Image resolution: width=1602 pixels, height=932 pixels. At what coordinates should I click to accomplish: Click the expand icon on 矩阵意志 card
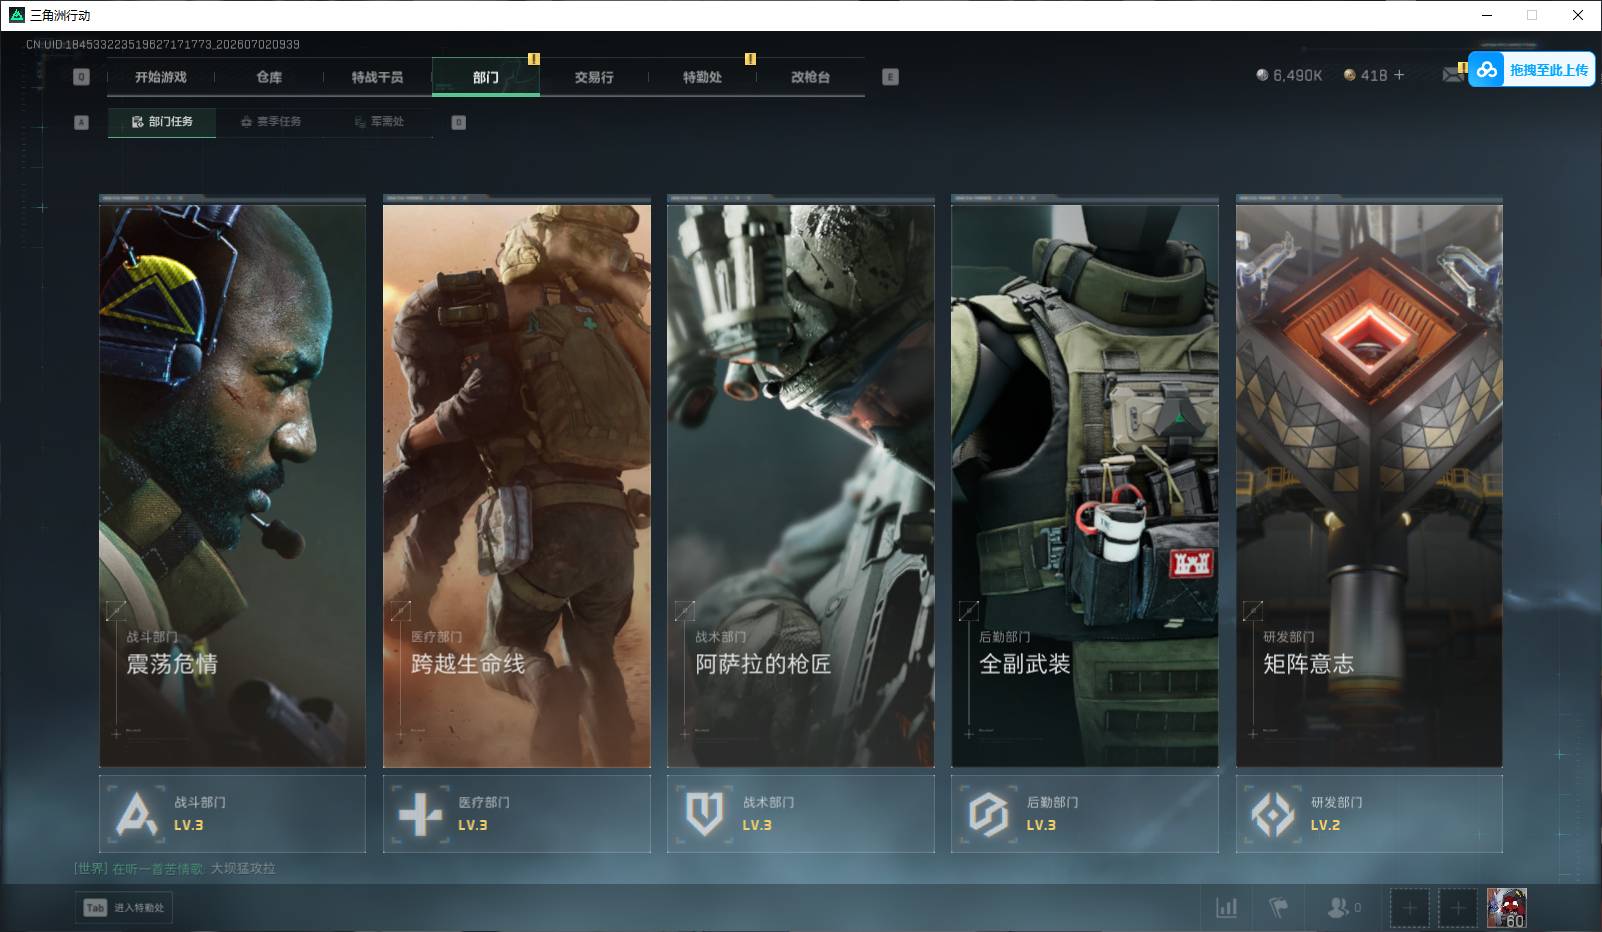click(1253, 610)
